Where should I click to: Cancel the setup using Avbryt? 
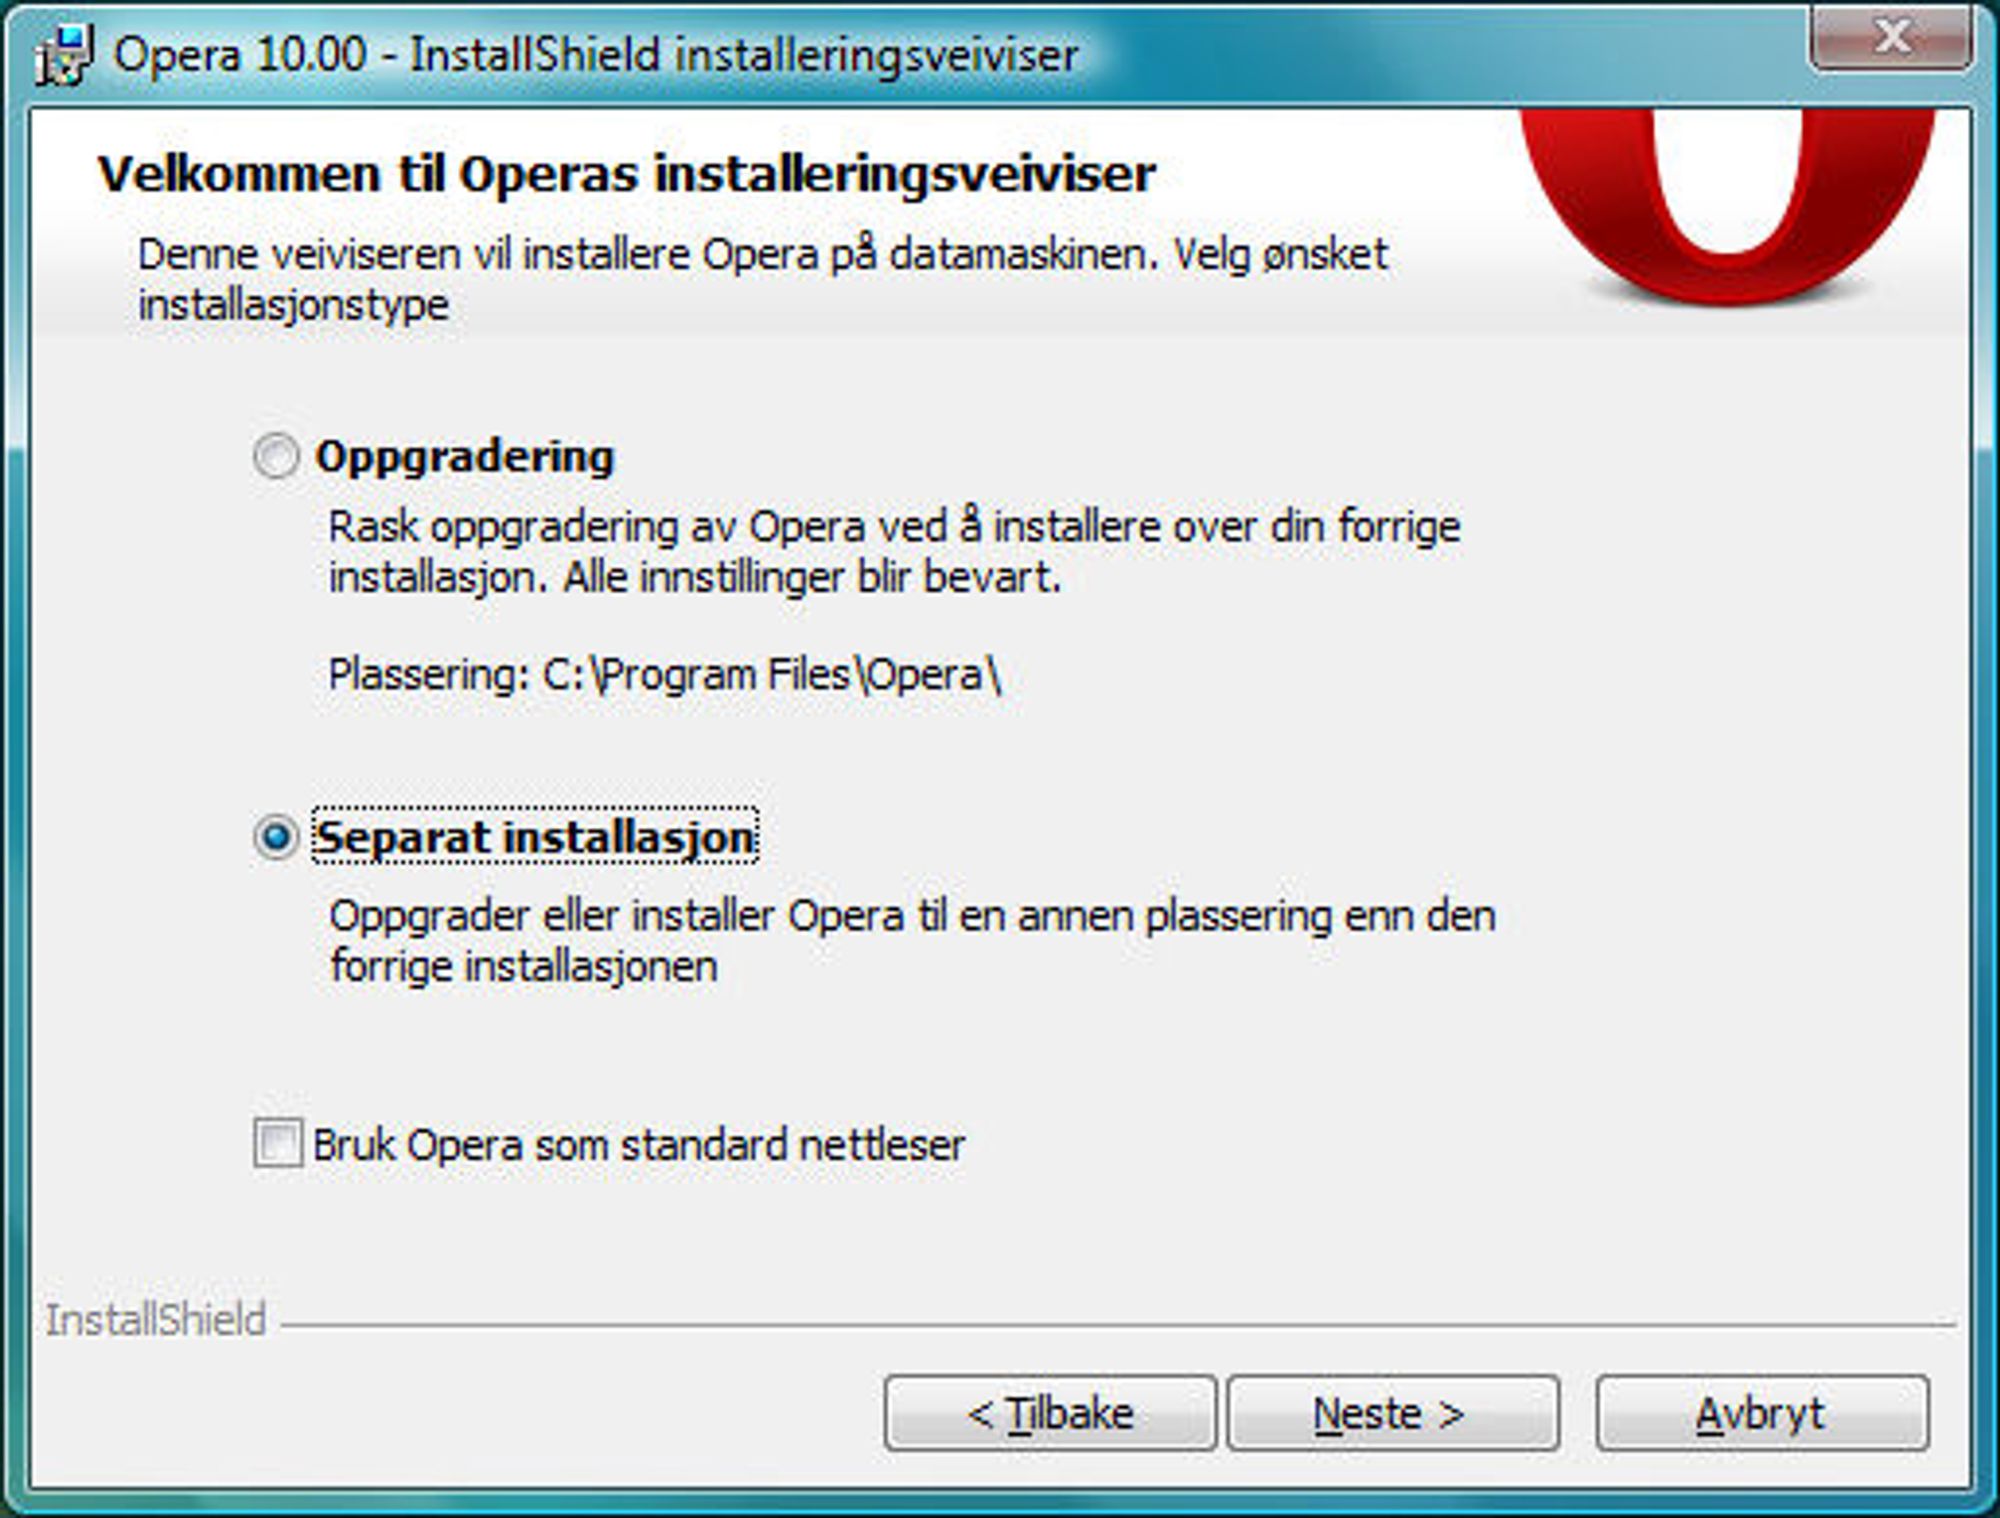tap(1762, 1413)
